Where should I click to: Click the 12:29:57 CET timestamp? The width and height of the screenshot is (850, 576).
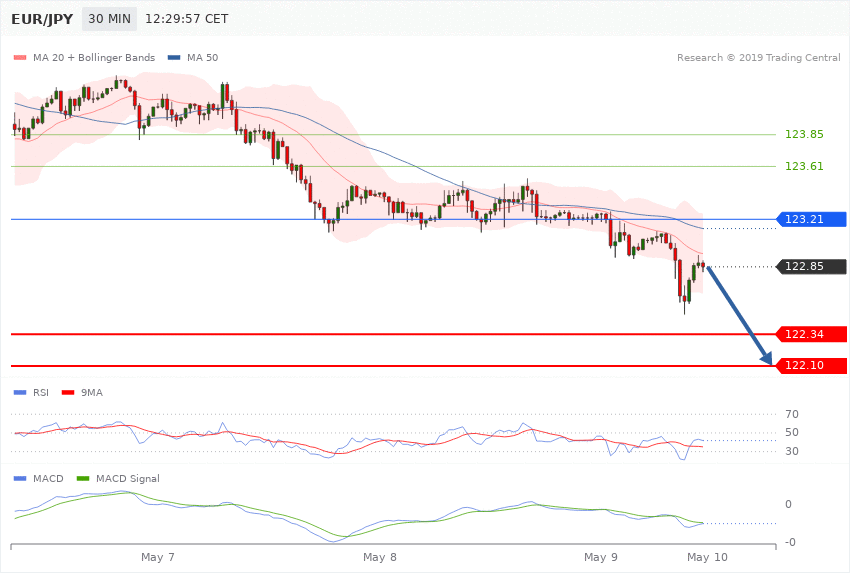(186, 19)
